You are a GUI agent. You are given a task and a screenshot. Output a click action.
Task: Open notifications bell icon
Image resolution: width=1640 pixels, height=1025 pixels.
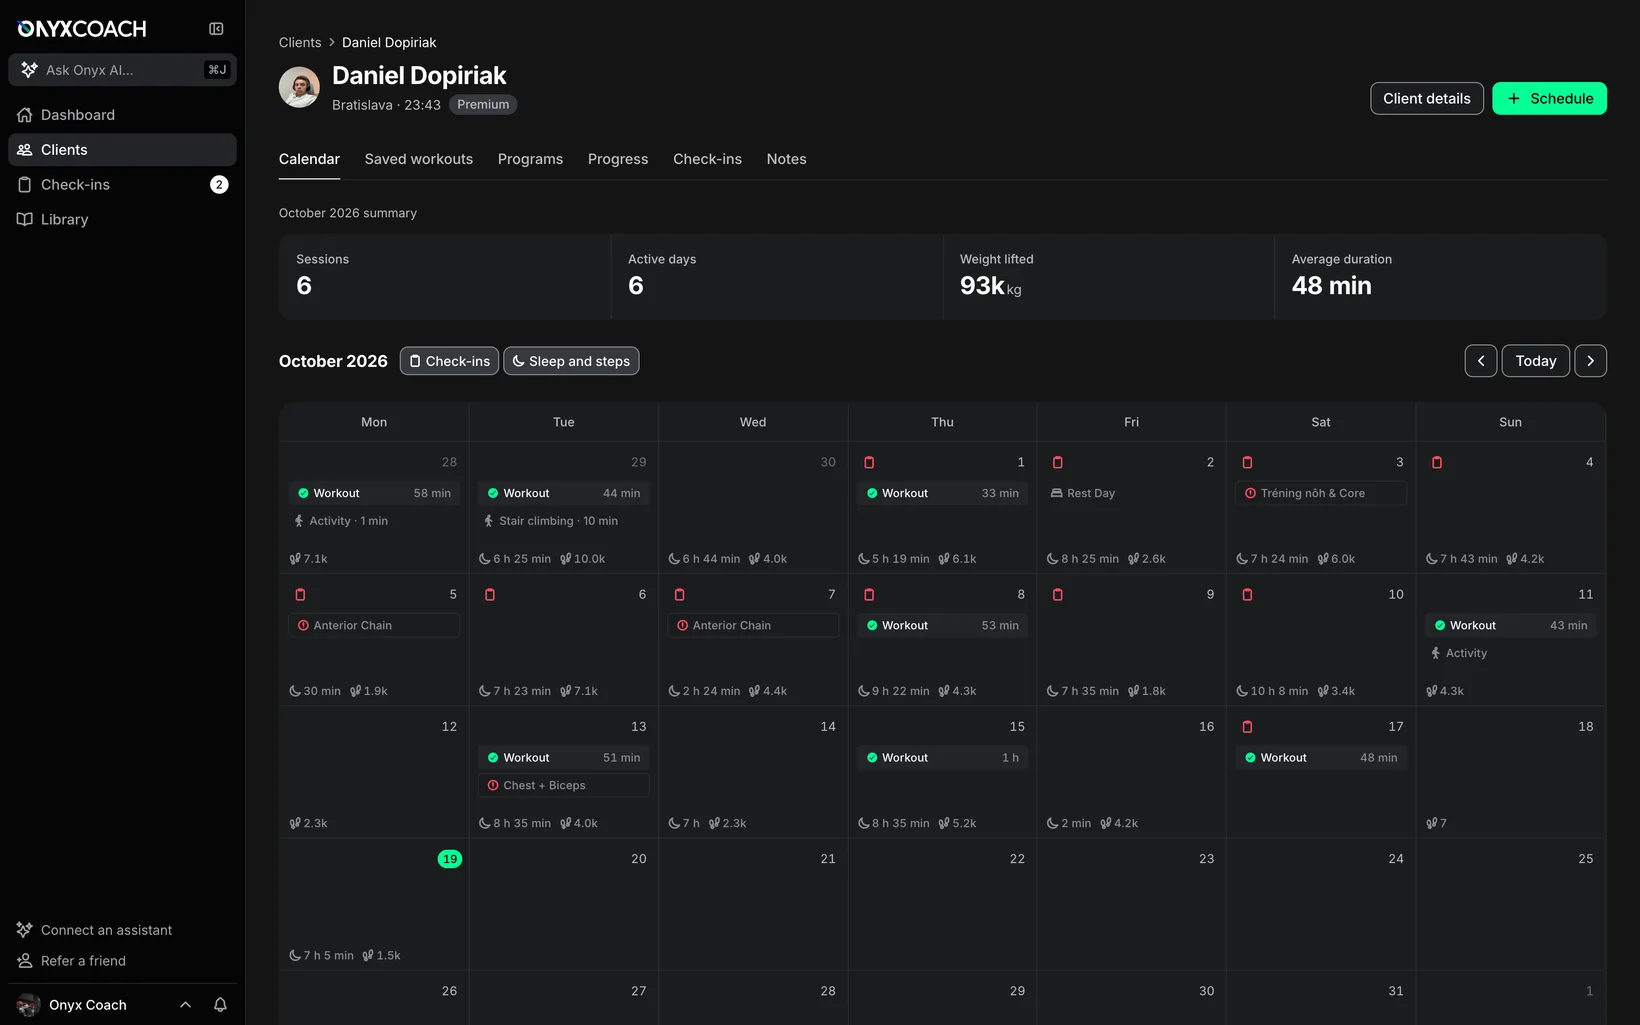[x=220, y=1005]
